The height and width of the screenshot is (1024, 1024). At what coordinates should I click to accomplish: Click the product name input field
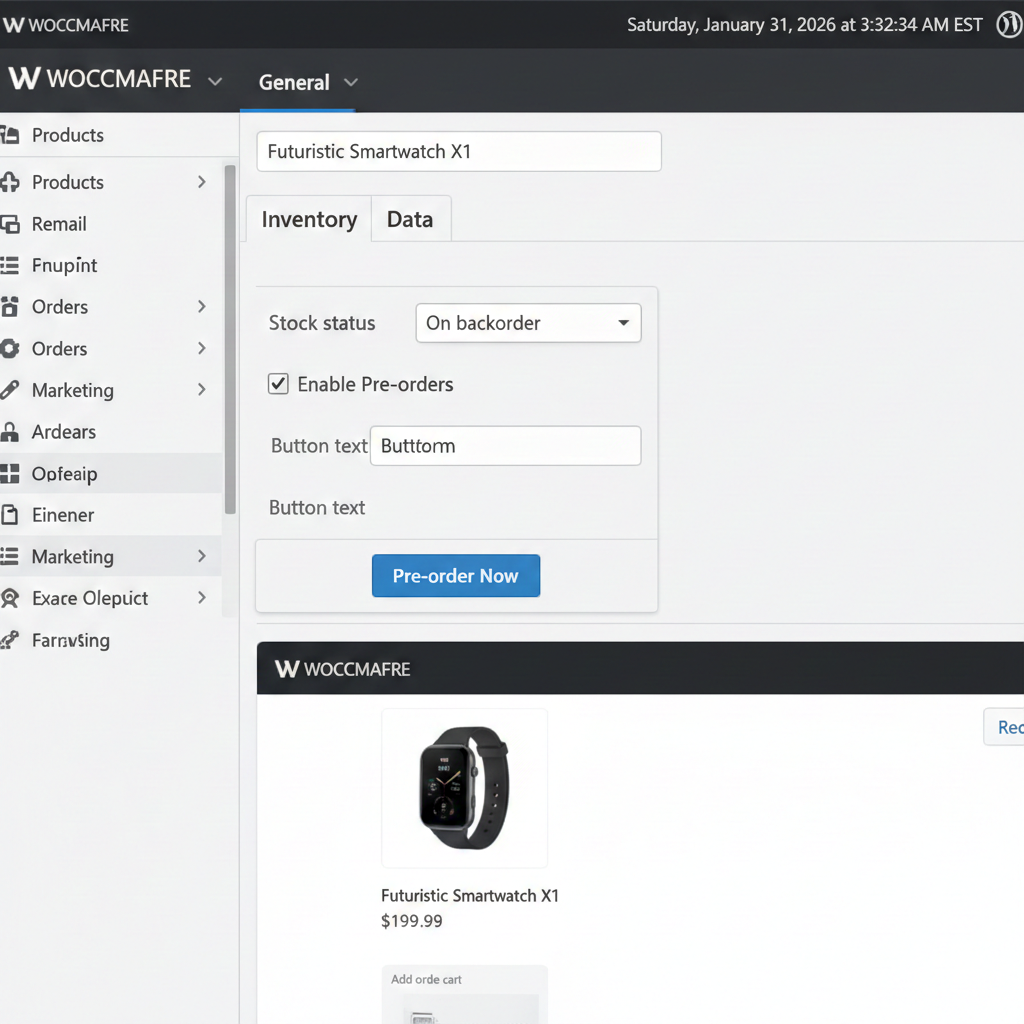coord(459,152)
